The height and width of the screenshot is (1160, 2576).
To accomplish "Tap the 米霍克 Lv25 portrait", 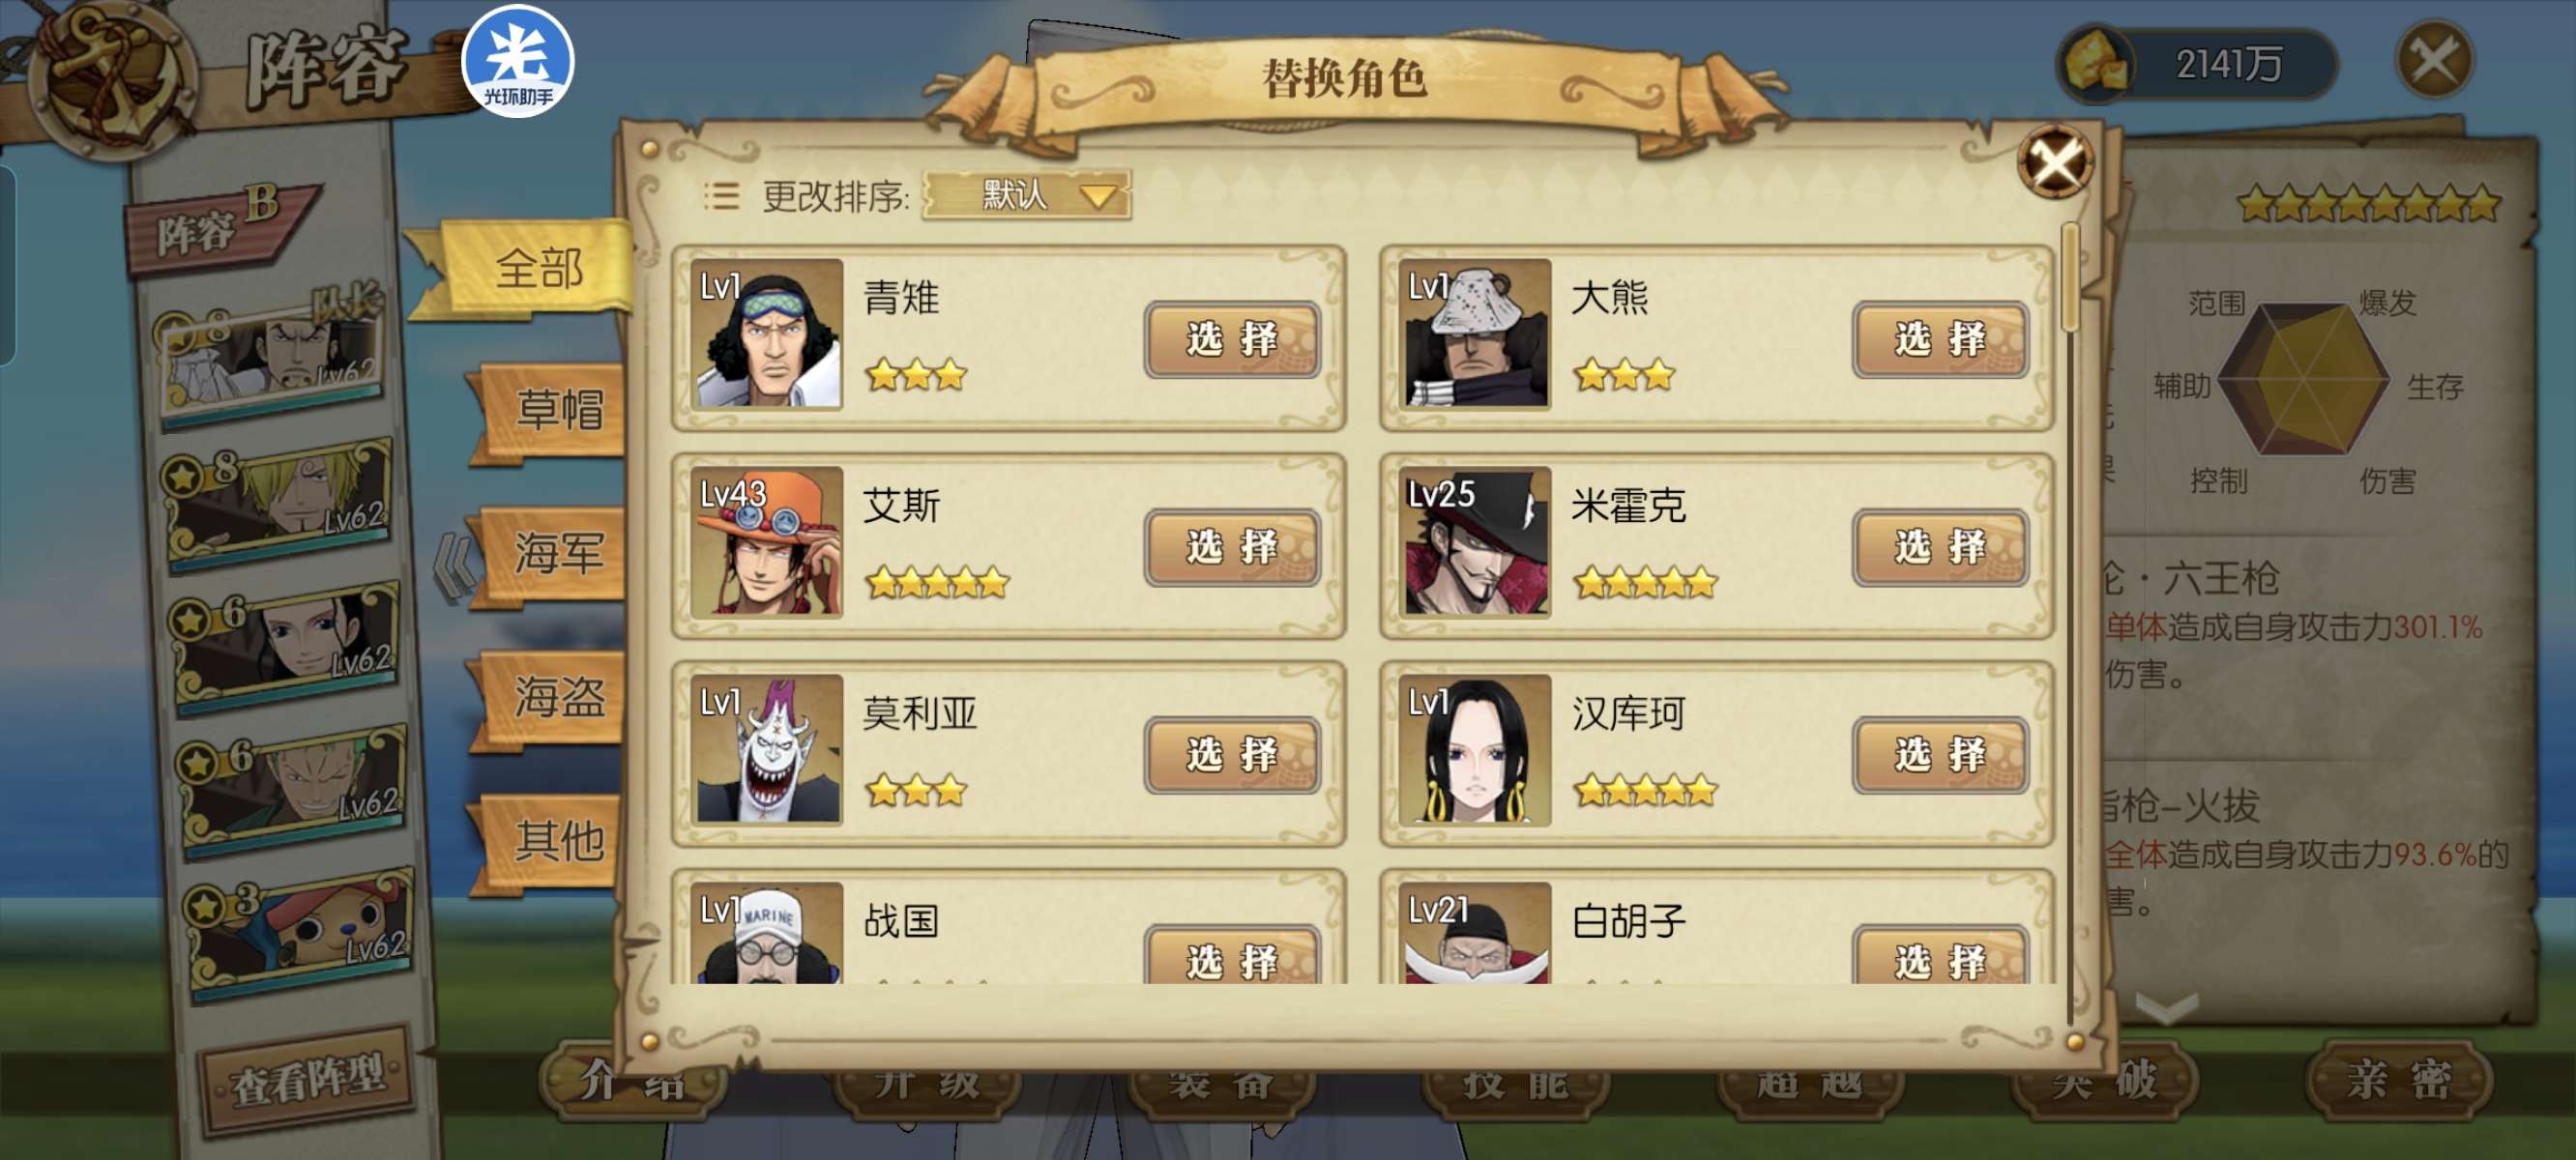I will 1475,541.
